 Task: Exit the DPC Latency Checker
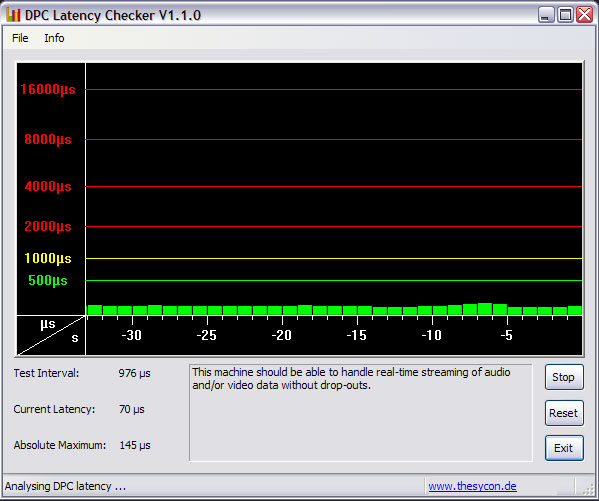click(x=564, y=448)
